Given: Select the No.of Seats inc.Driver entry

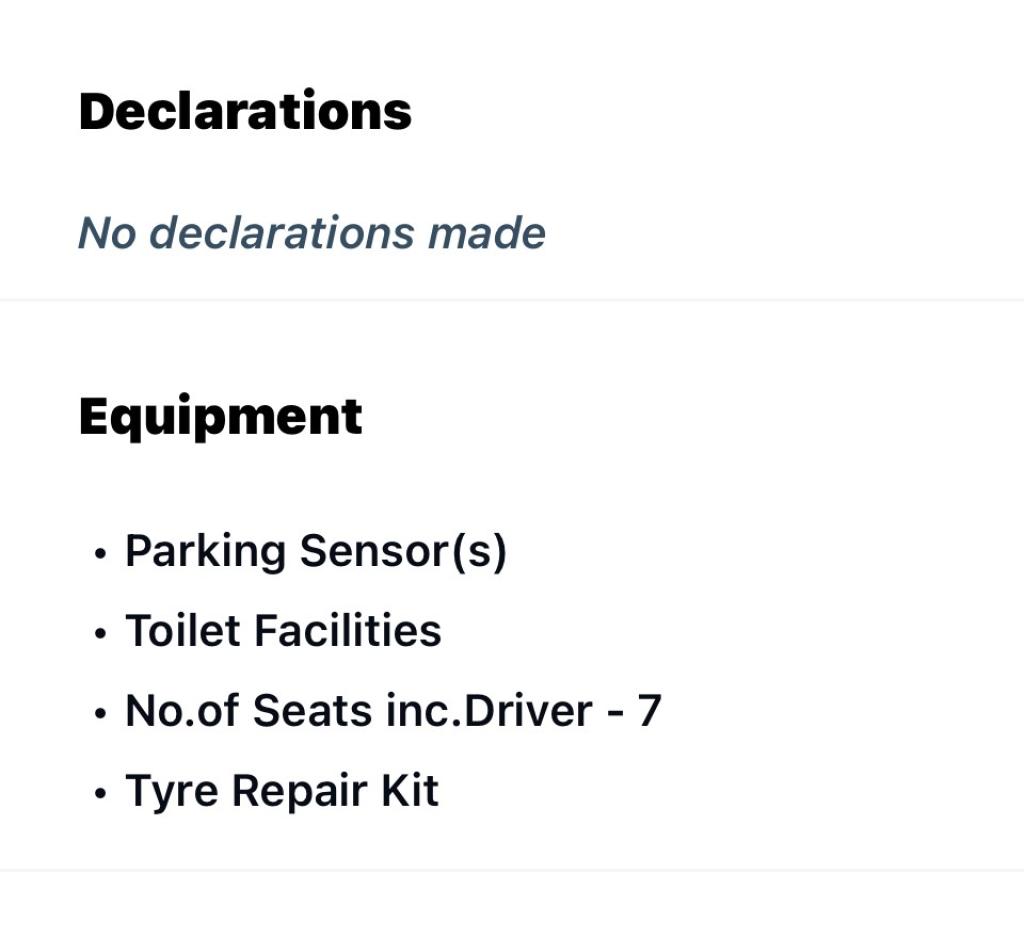Looking at the screenshot, I should 392,711.
